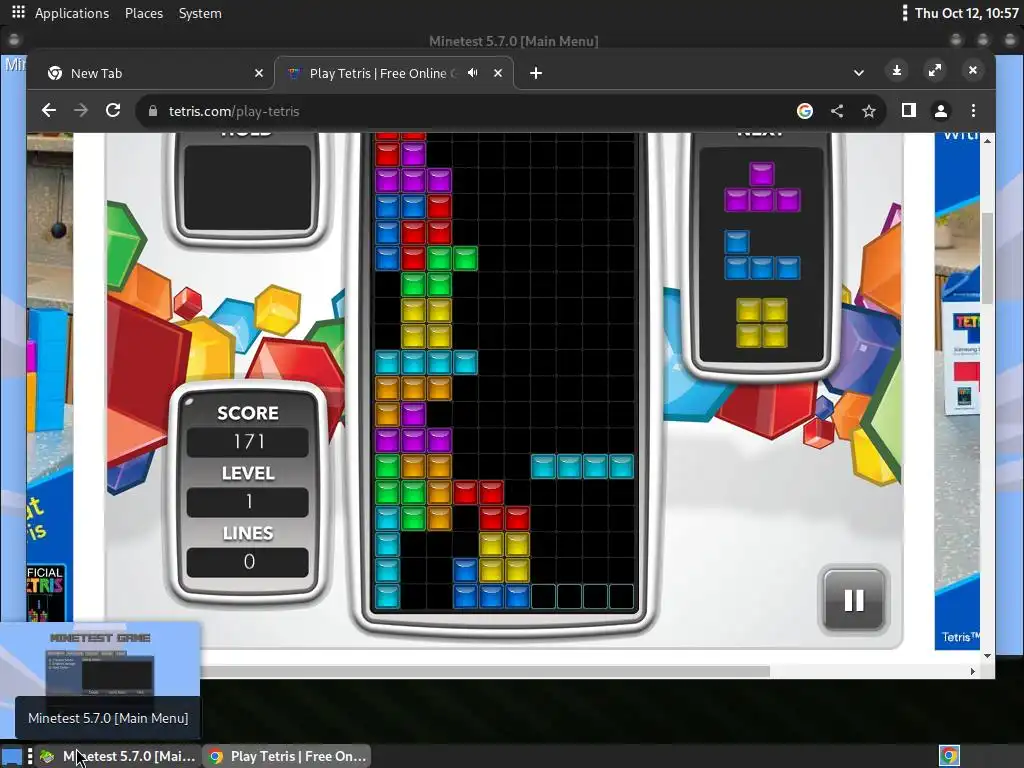
Task: Click the LINES label
Action: [x=248, y=534]
